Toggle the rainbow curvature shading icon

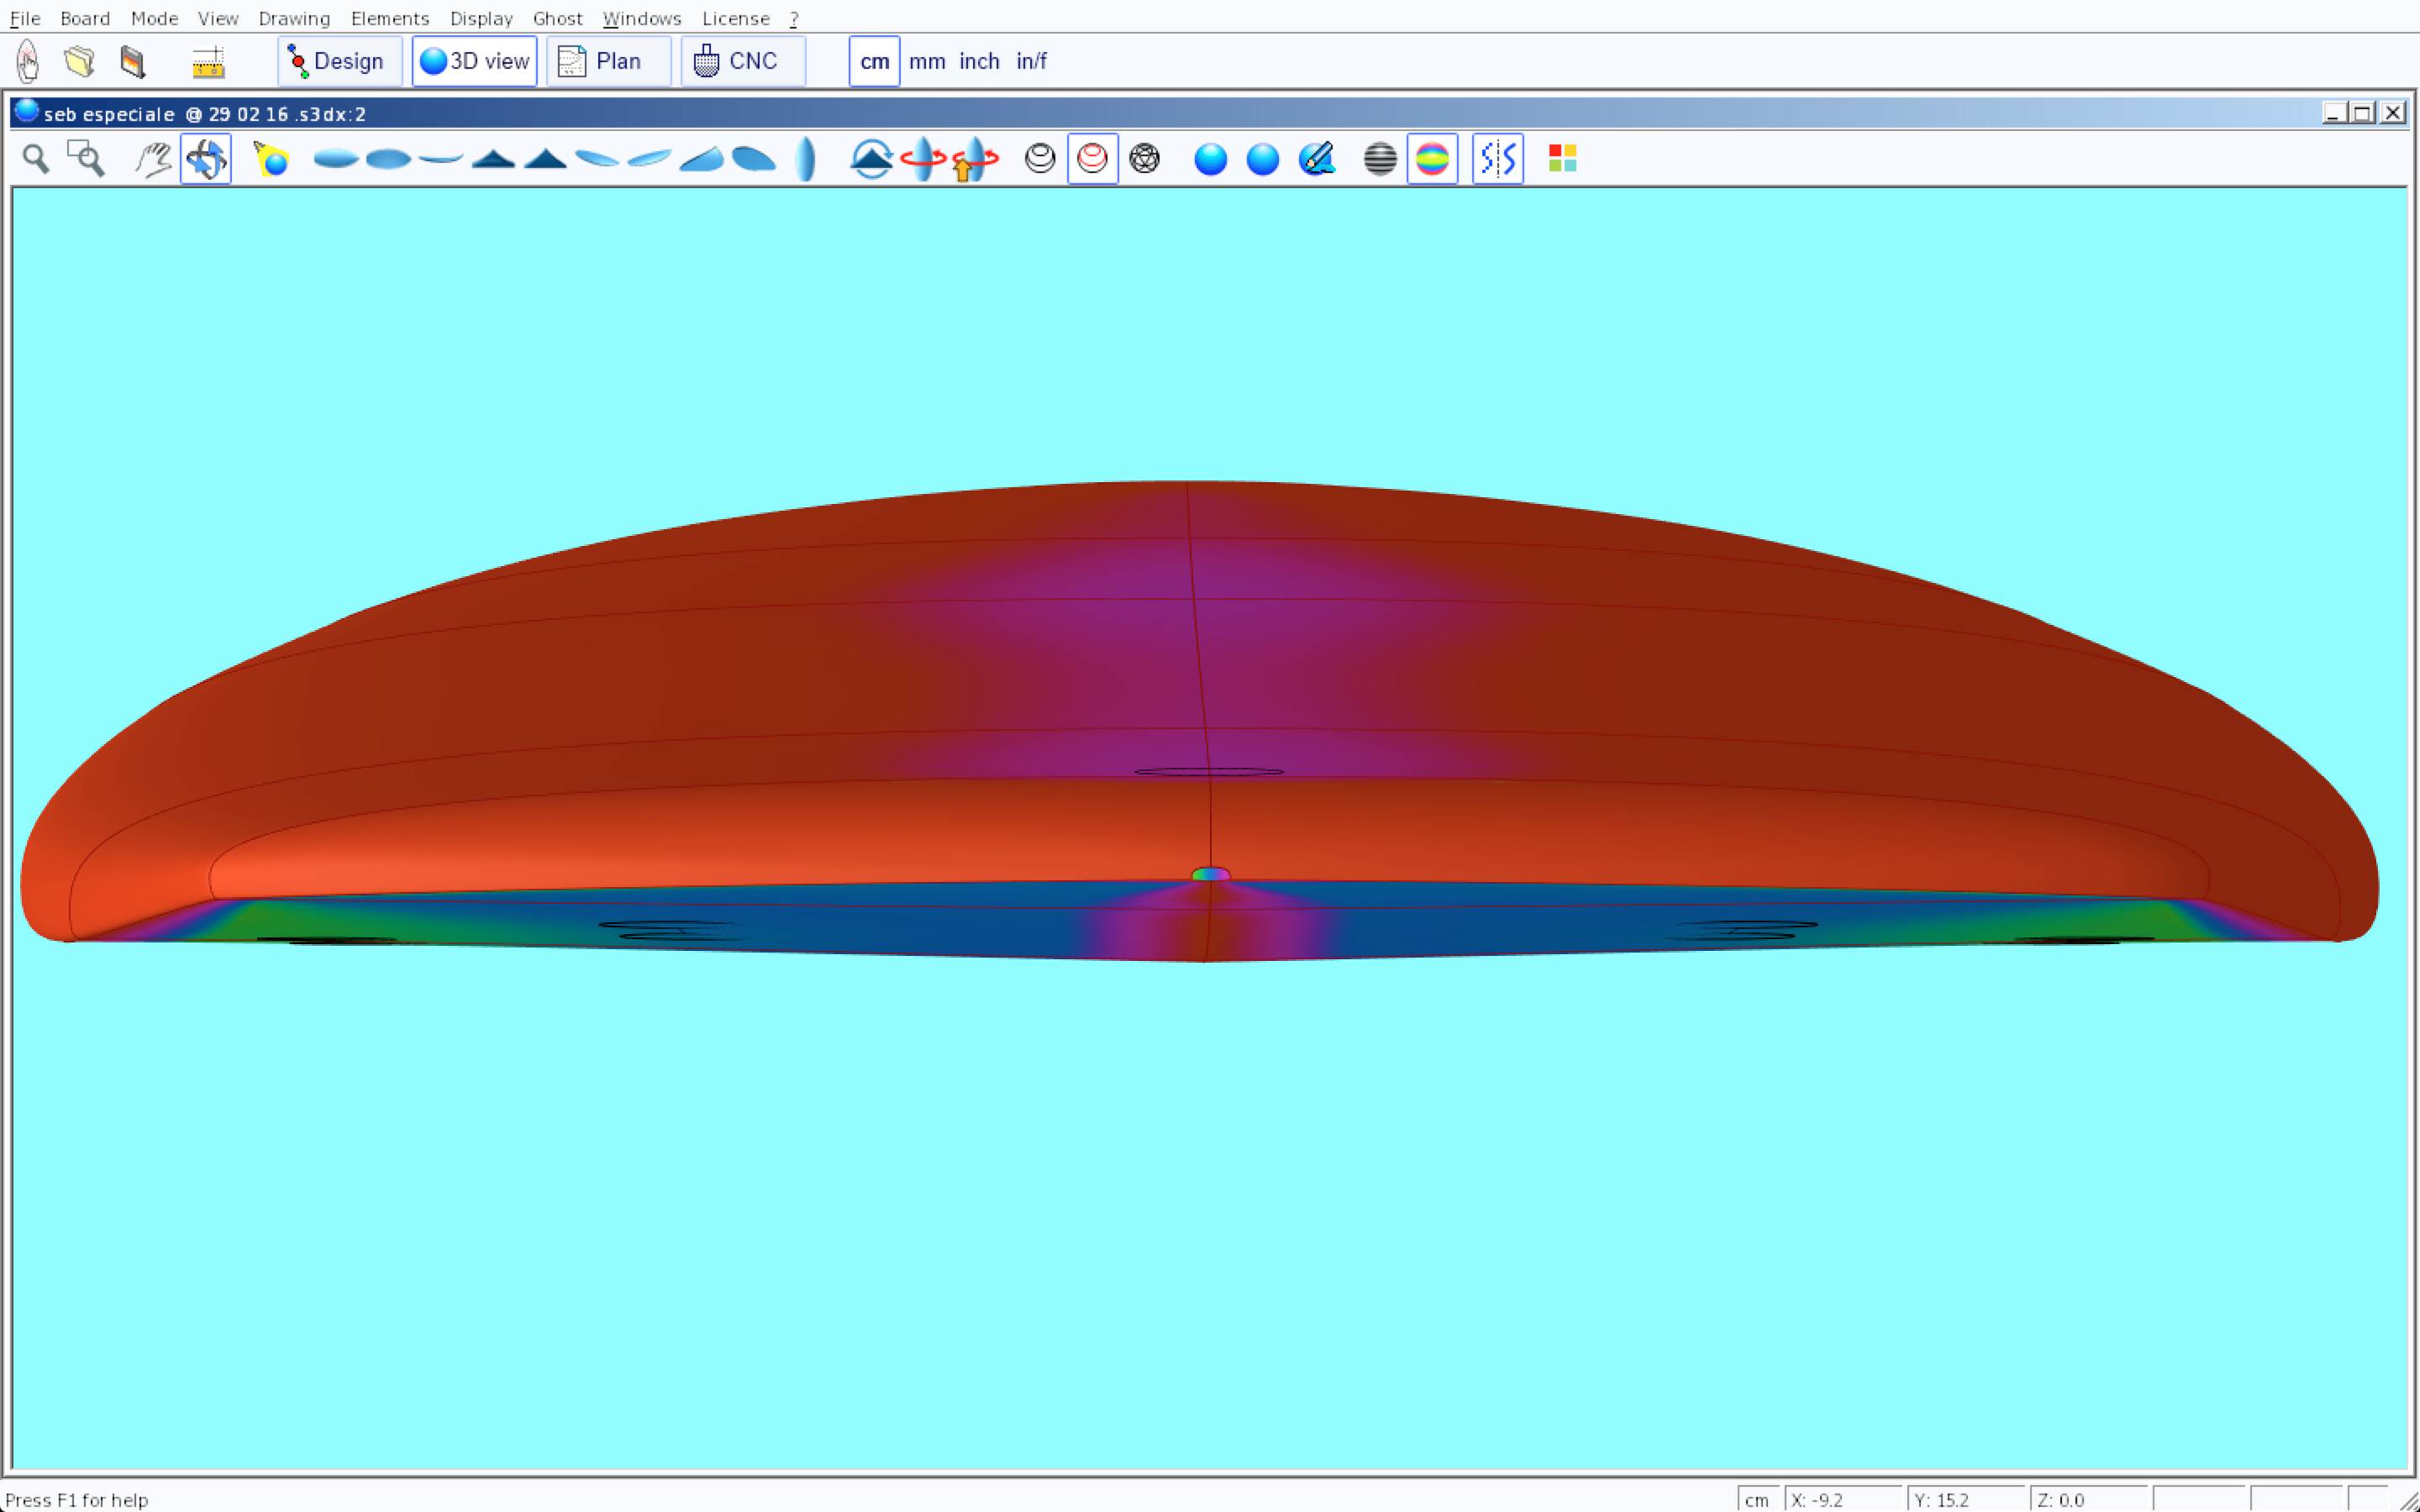[x=1432, y=159]
